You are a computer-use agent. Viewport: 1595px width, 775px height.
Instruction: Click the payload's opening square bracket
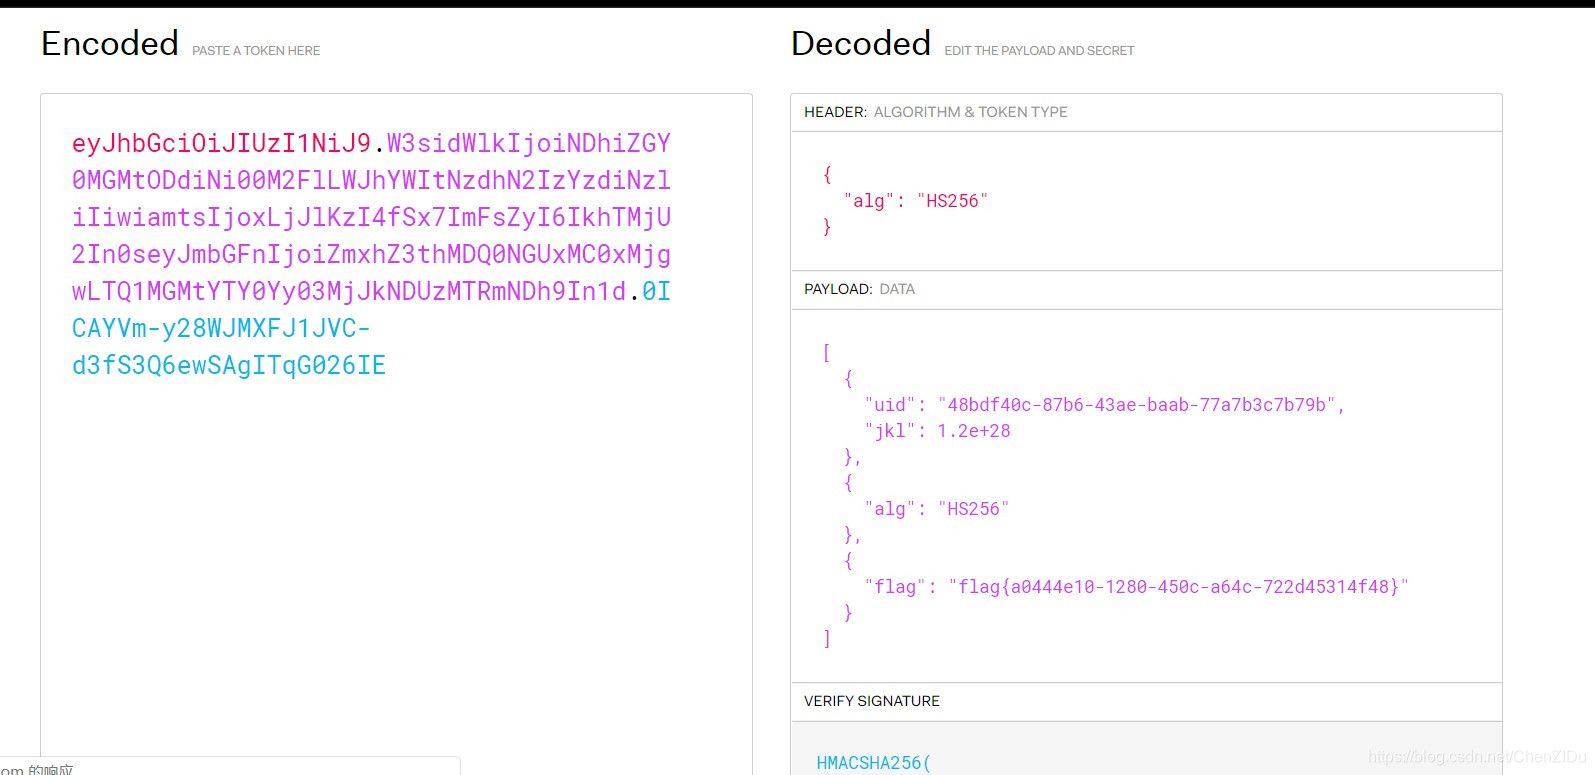point(826,353)
